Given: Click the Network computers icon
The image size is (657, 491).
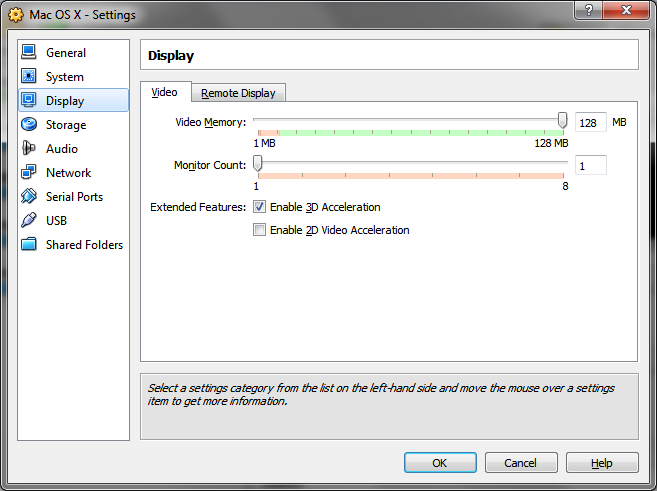Looking at the screenshot, I should coord(28,172).
